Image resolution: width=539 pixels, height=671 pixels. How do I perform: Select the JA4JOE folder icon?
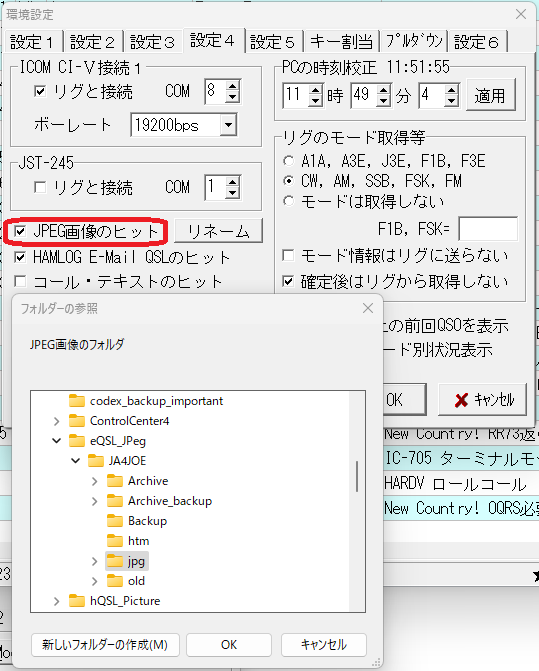tap(96, 461)
